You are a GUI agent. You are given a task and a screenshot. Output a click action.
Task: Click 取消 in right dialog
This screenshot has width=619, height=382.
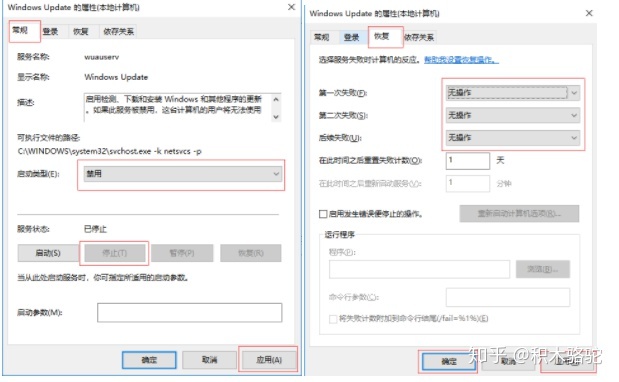click(x=508, y=361)
